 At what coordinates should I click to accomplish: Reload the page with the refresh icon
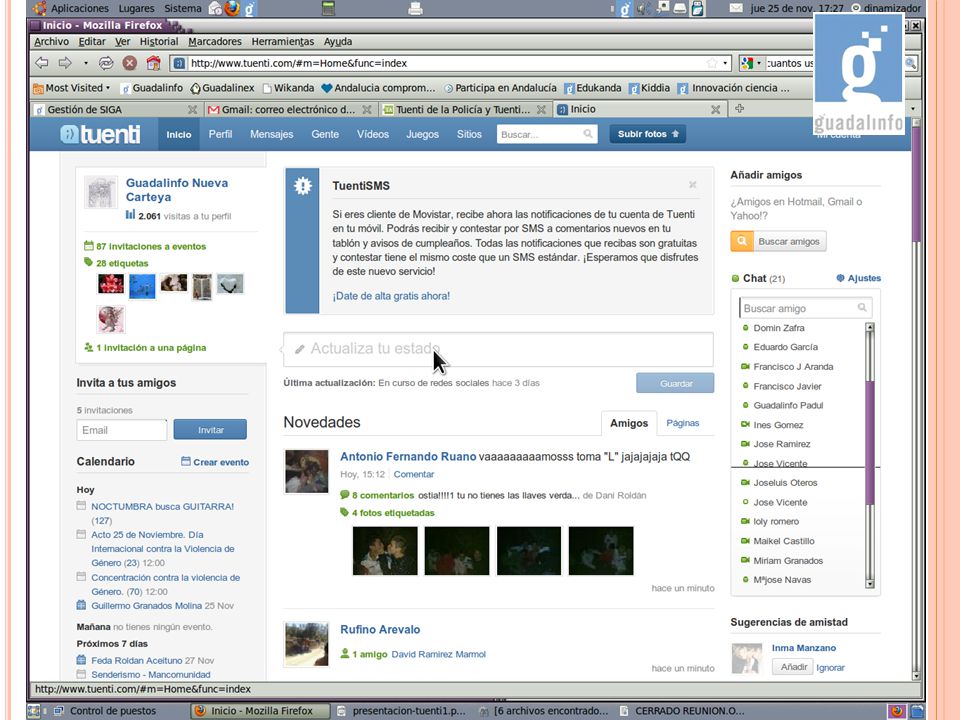[106, 62]
